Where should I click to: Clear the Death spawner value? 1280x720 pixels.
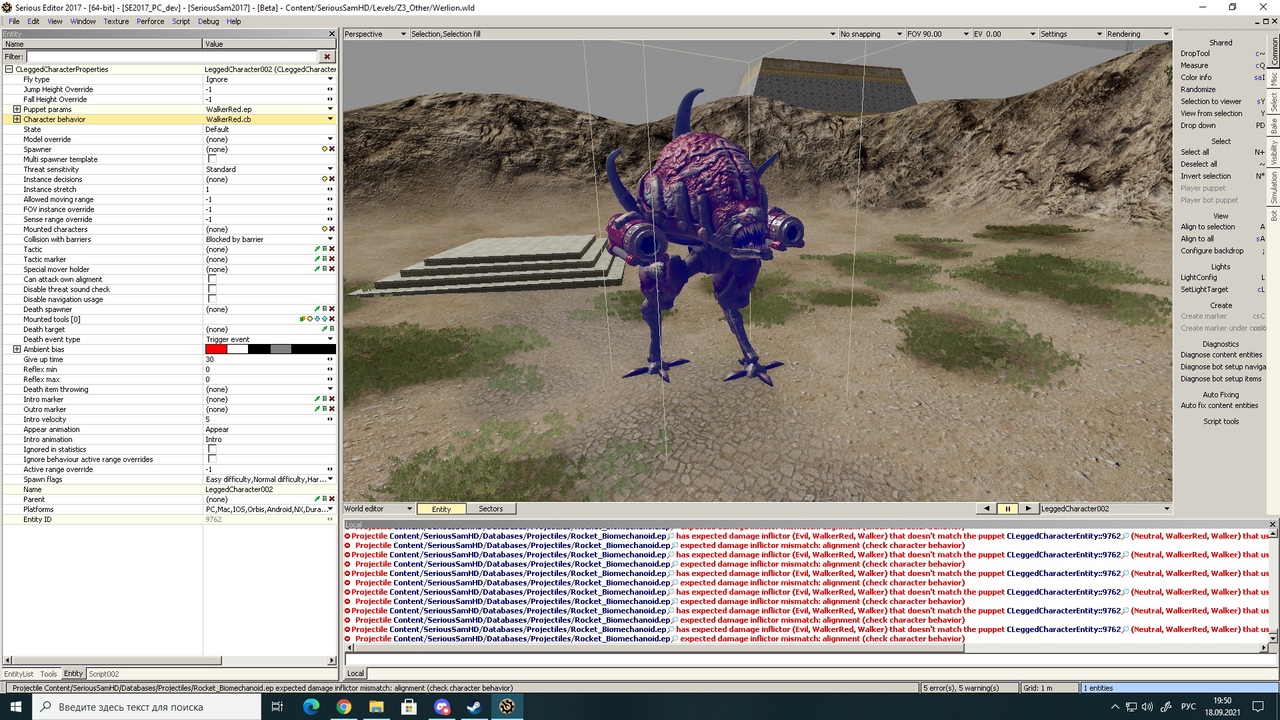[331, 309]
